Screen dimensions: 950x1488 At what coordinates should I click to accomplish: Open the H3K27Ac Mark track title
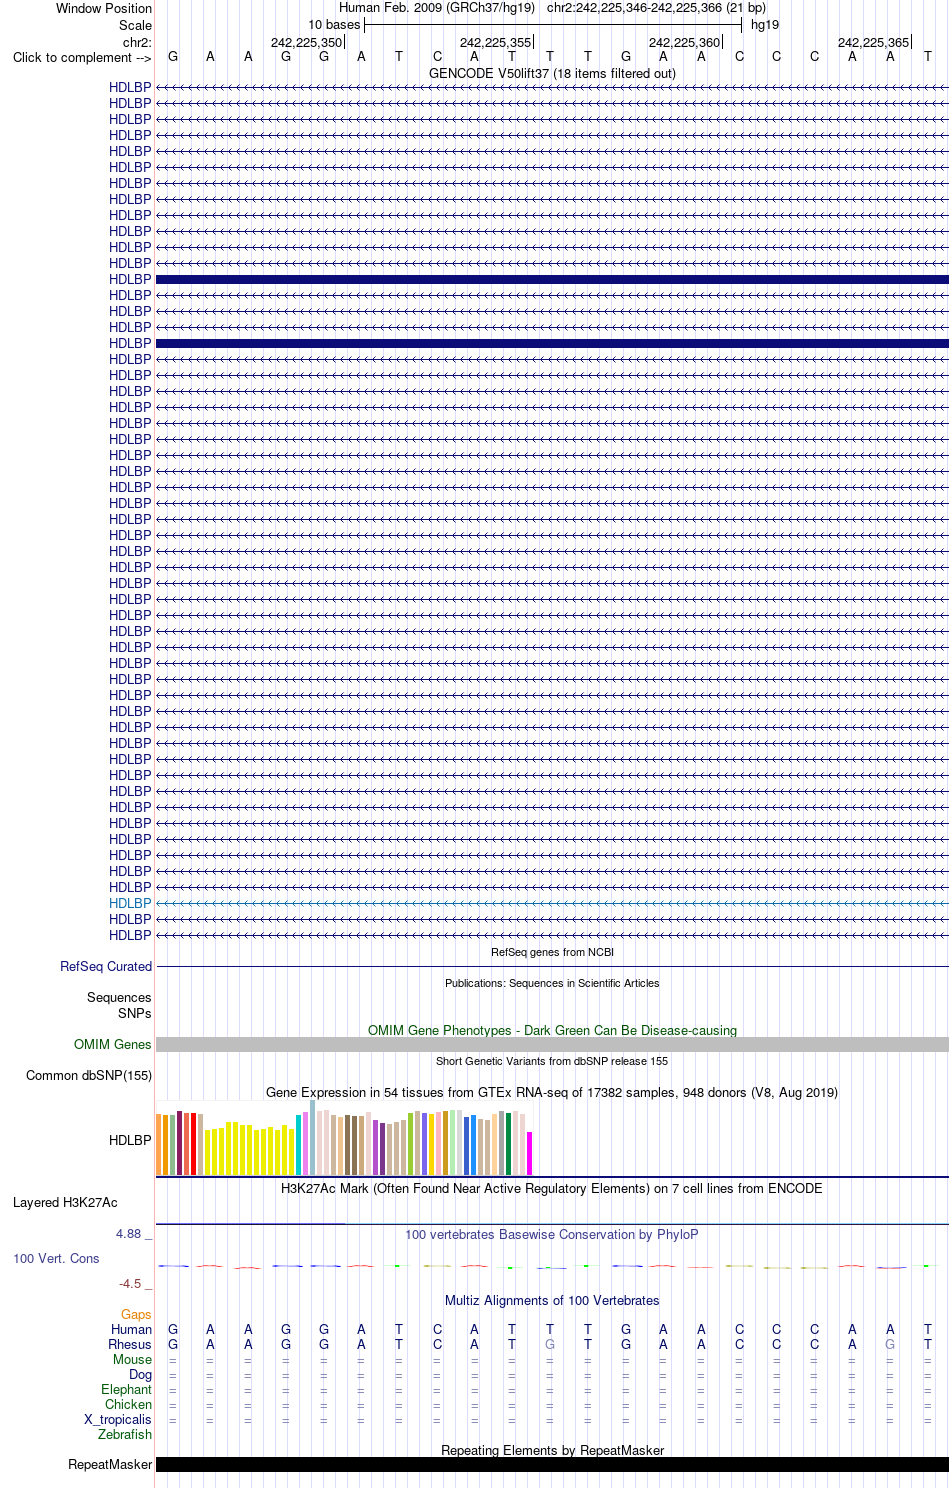click(552, 1188)
